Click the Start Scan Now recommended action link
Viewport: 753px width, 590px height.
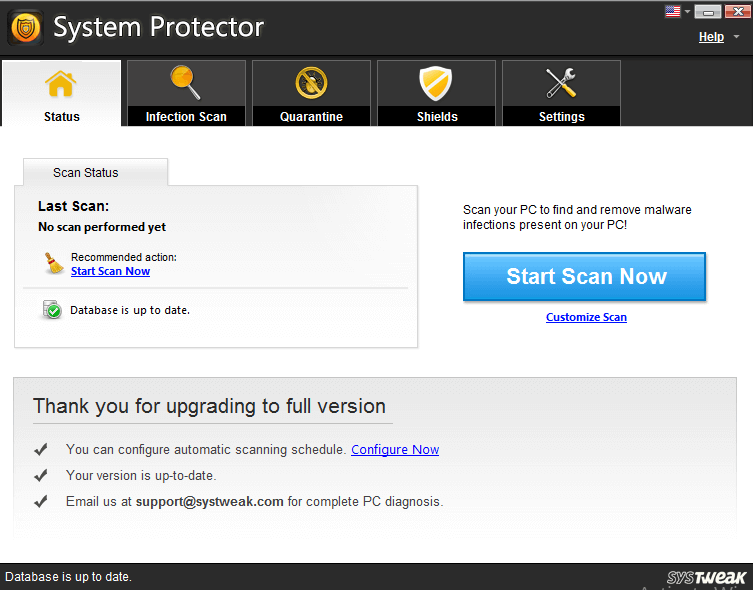pos(110,271)
